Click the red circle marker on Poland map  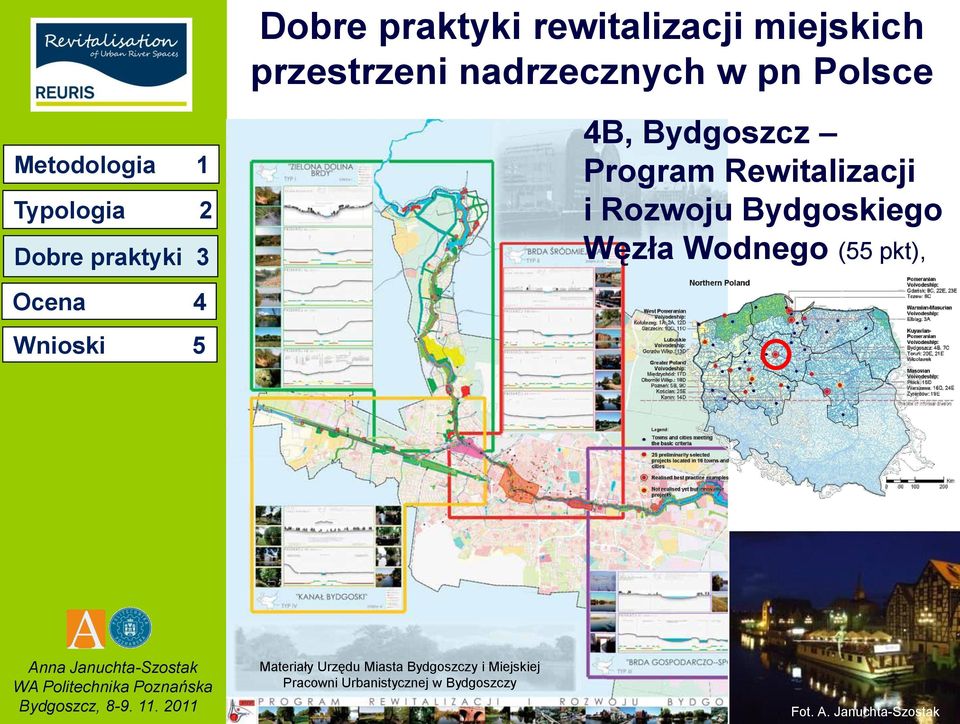click(776, 354)
